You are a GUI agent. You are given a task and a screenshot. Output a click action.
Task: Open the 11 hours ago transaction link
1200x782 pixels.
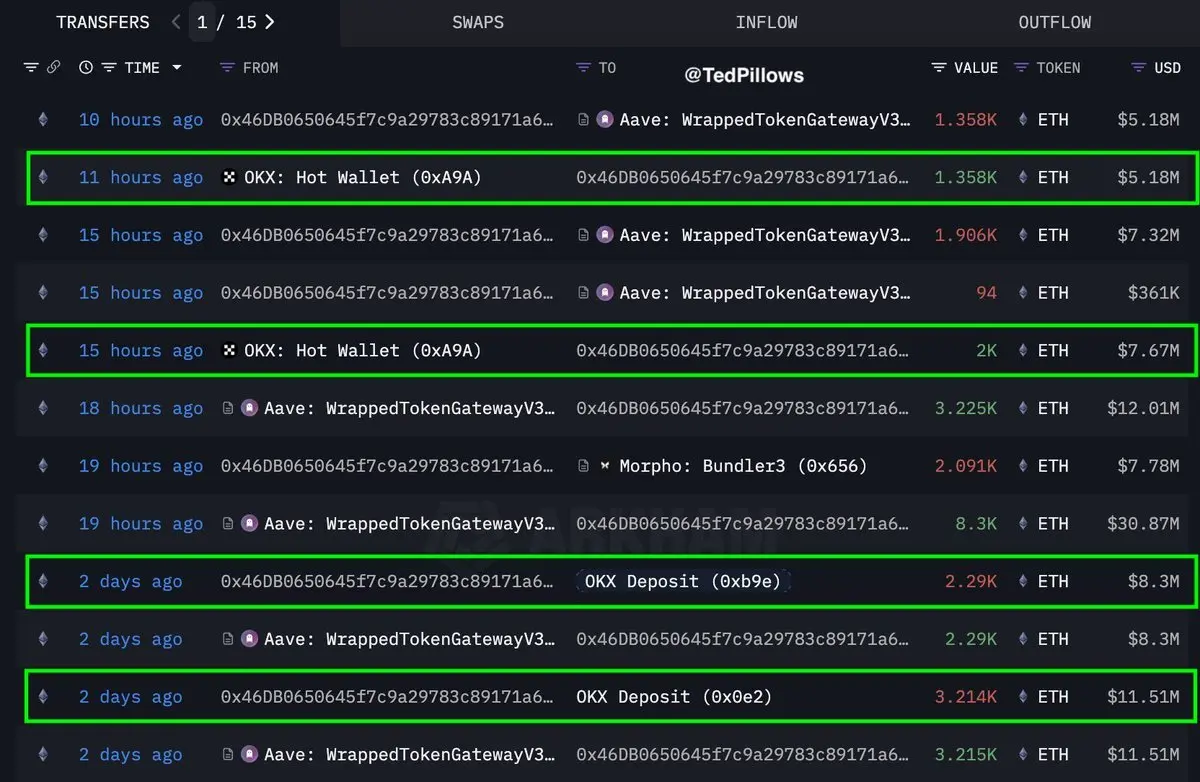141,178
